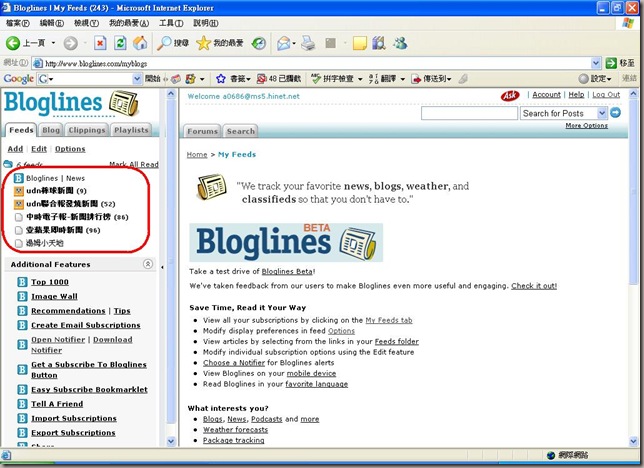Click the sidebar scroll down arrow
This screenshot has width=644, height=468.
pos(171,442)
